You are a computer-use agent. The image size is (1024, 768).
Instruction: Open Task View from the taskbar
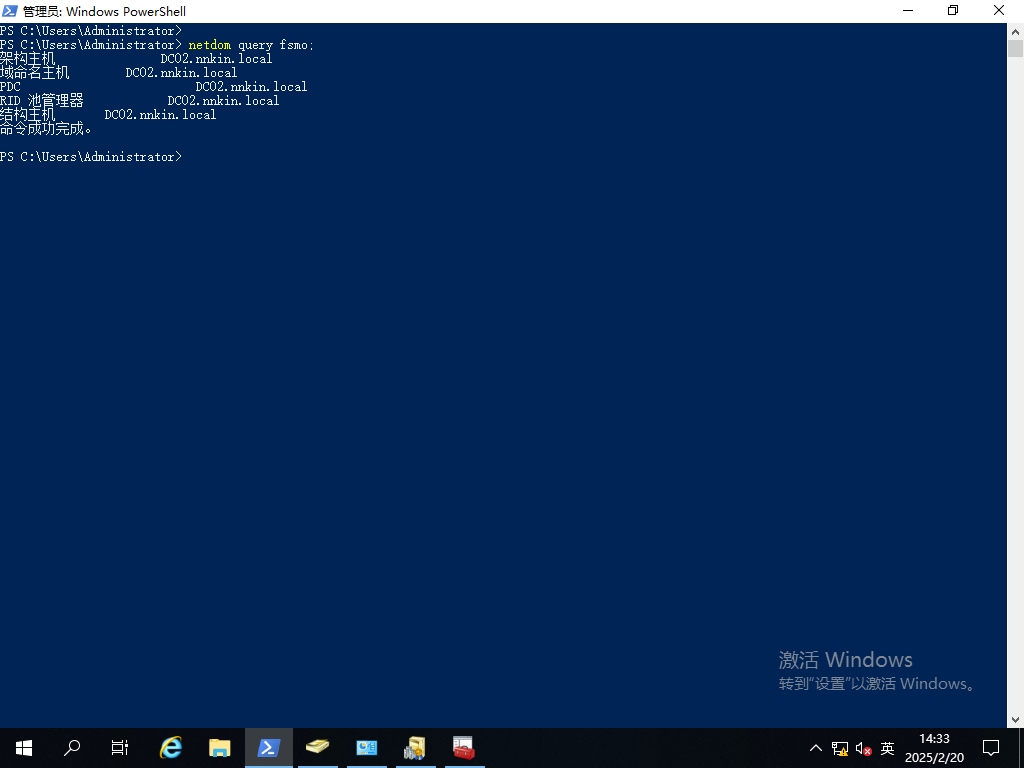pos(120,747)
